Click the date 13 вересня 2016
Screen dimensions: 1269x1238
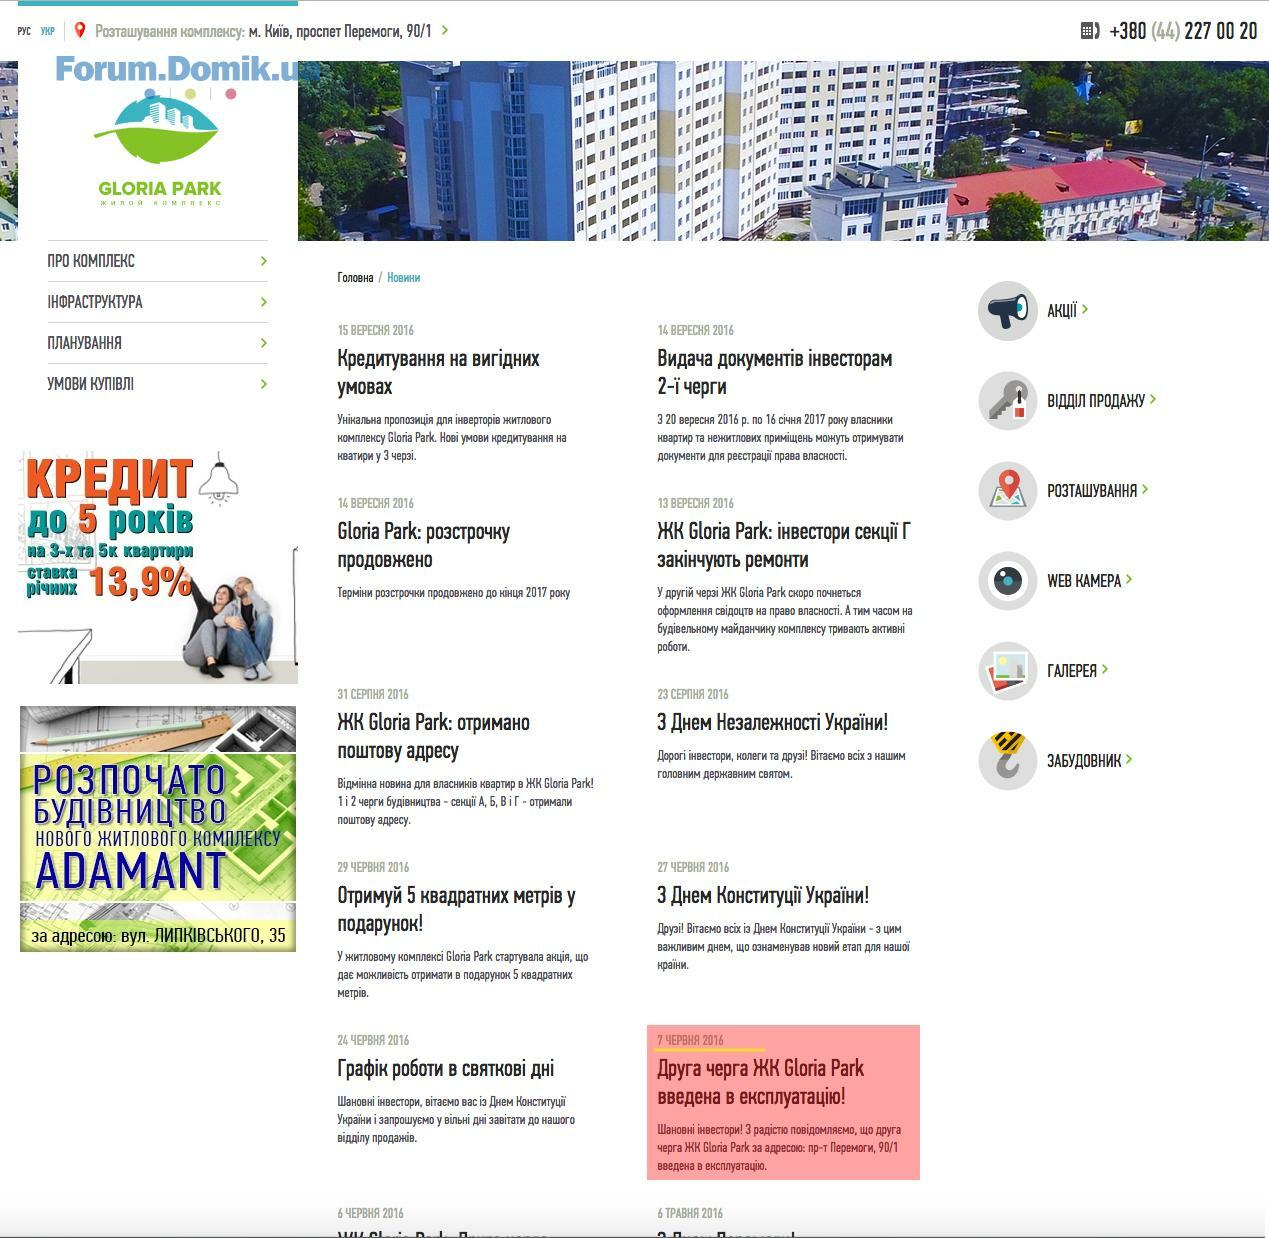(696, 503)
